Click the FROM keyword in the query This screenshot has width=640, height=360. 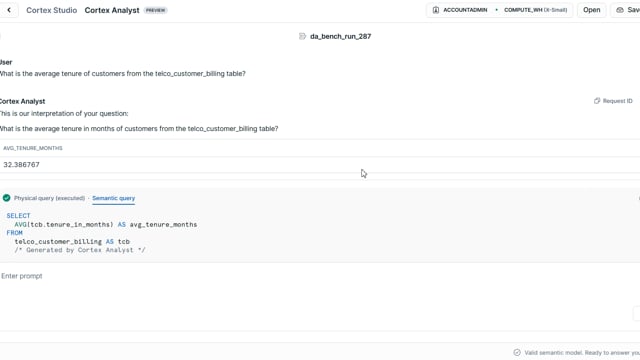14,233
